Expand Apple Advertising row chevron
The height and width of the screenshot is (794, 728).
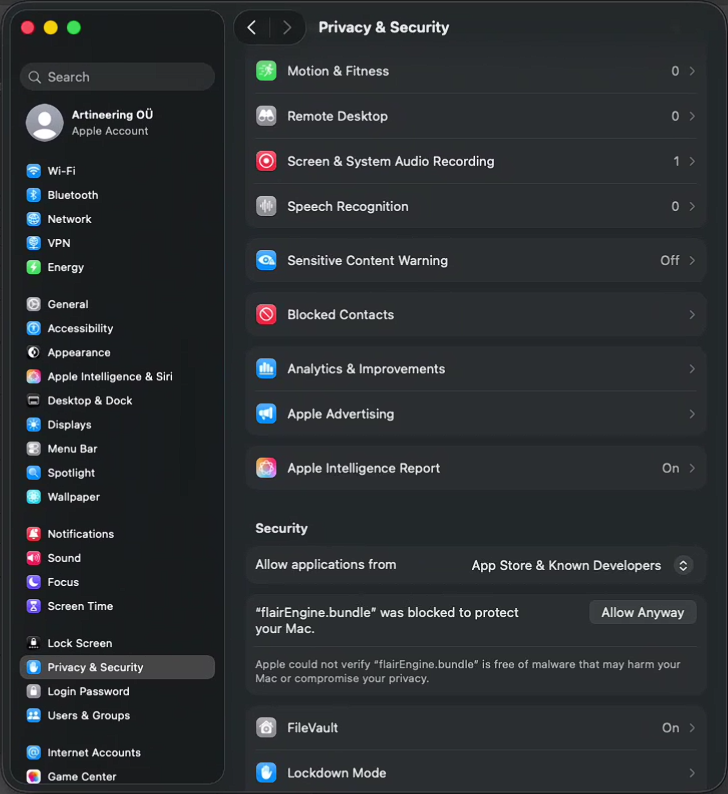(692, 414)
